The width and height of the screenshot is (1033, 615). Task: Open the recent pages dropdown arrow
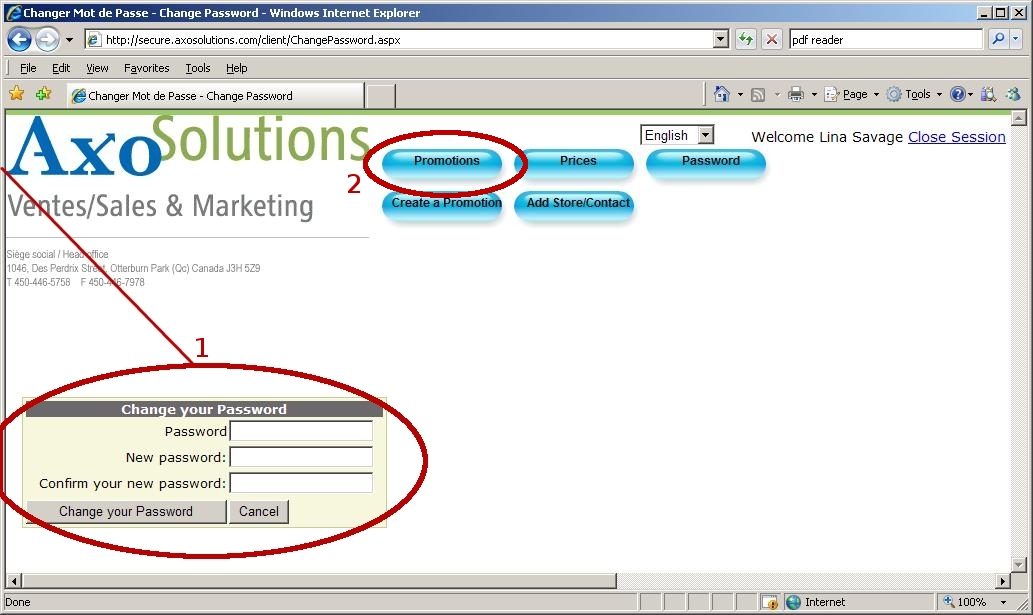point(69,40)
